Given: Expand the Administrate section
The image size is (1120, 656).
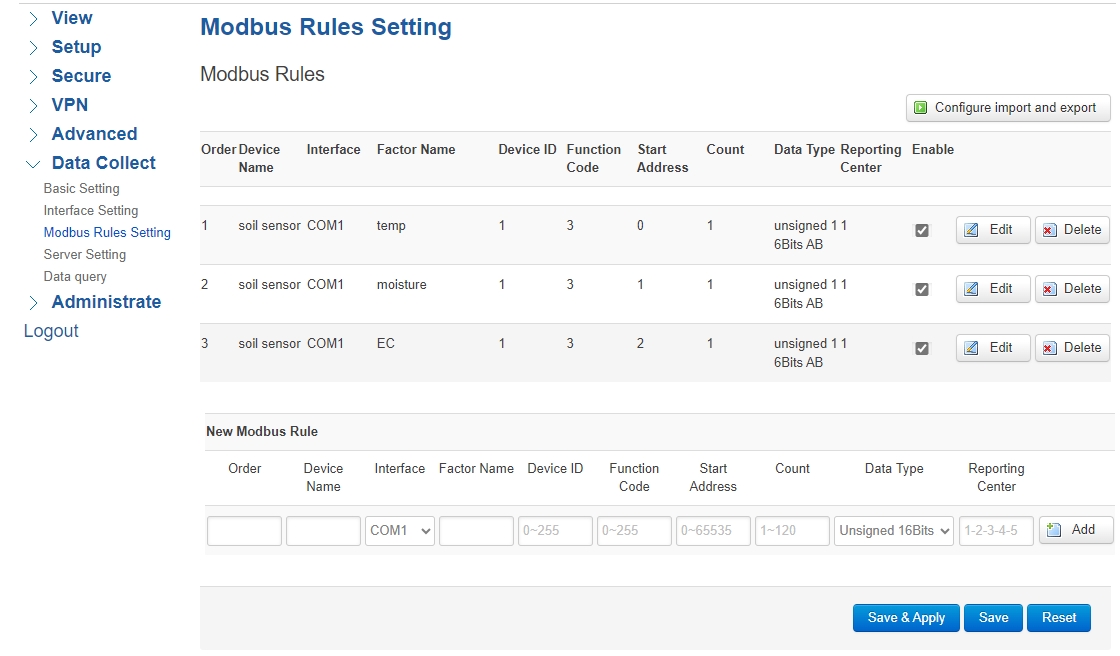Looking at the screenshot, I should (105, 302).
